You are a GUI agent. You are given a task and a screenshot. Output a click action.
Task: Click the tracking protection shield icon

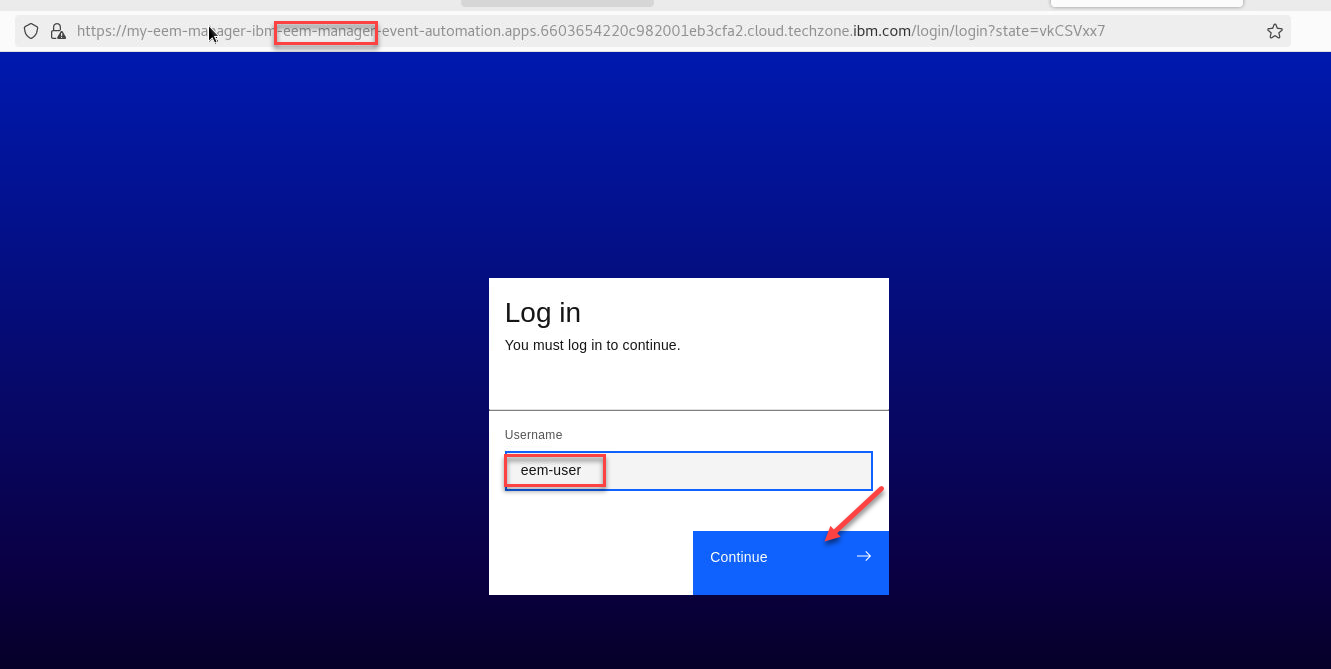click(x=31, y=31)
